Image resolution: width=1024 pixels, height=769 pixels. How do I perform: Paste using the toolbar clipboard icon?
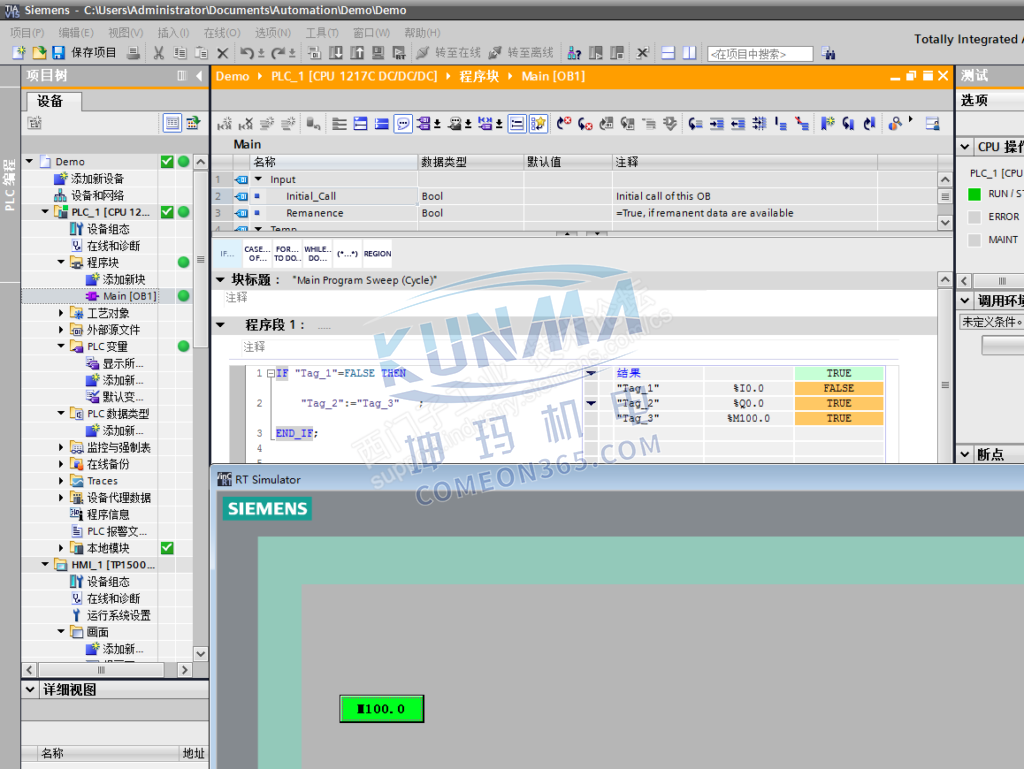[201, 53]
